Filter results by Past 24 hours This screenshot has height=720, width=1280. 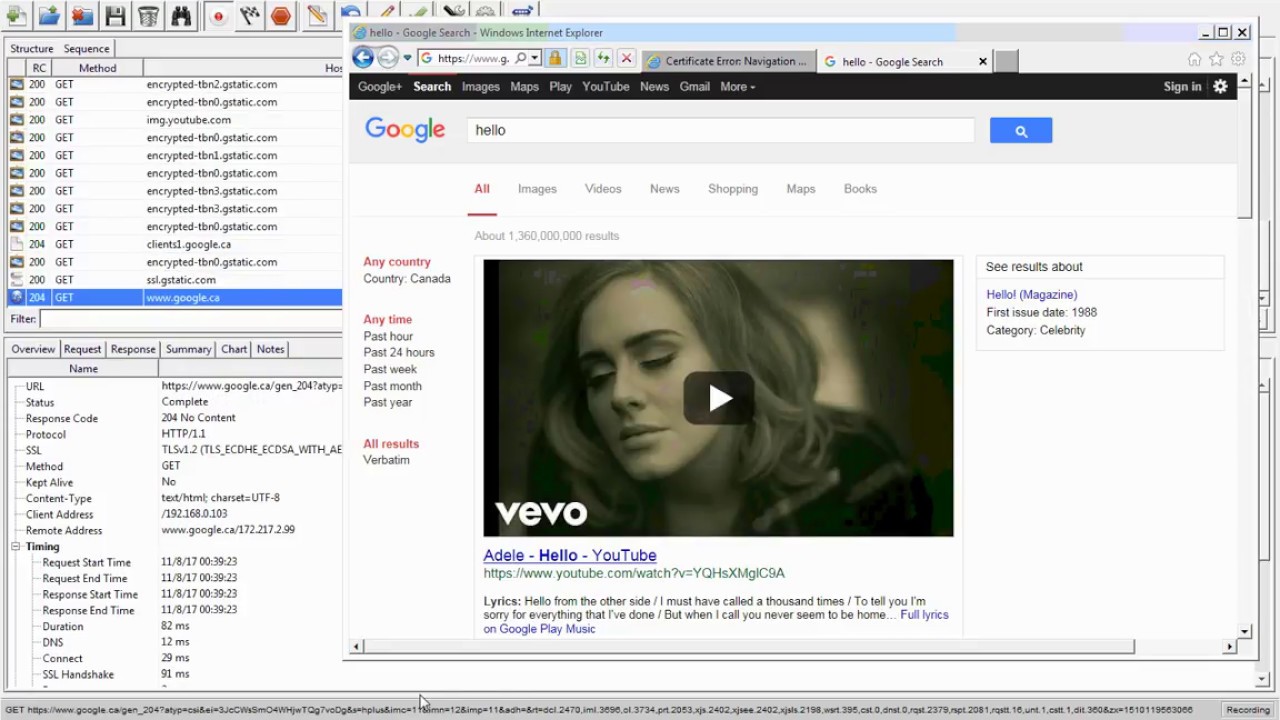point(399,352)
